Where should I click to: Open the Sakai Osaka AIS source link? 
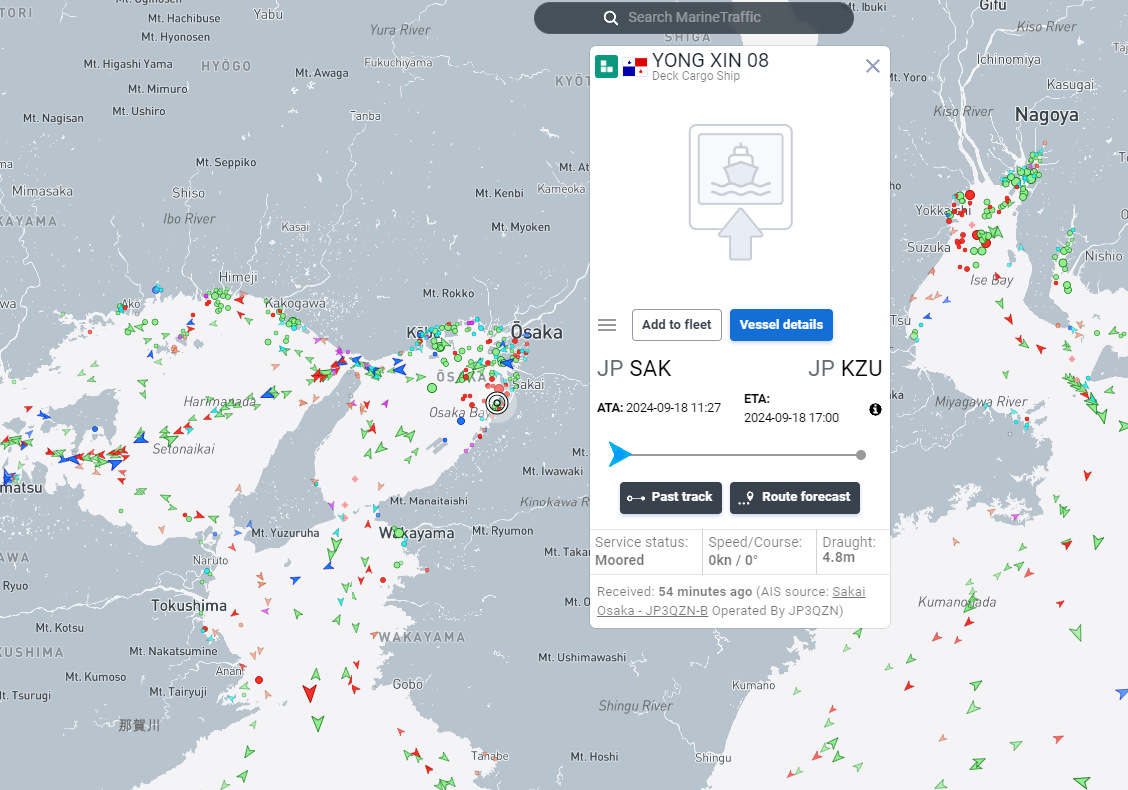click(731, 601)
